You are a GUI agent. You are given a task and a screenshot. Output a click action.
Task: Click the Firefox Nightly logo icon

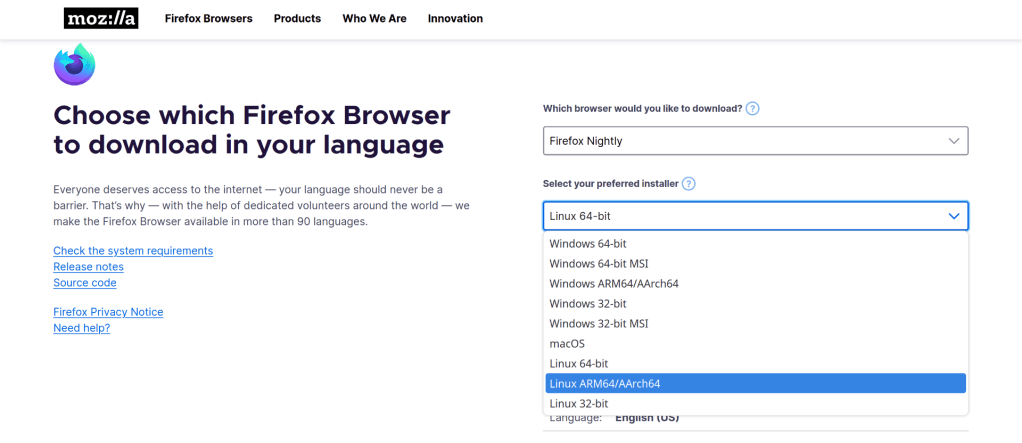pos(74,64)
